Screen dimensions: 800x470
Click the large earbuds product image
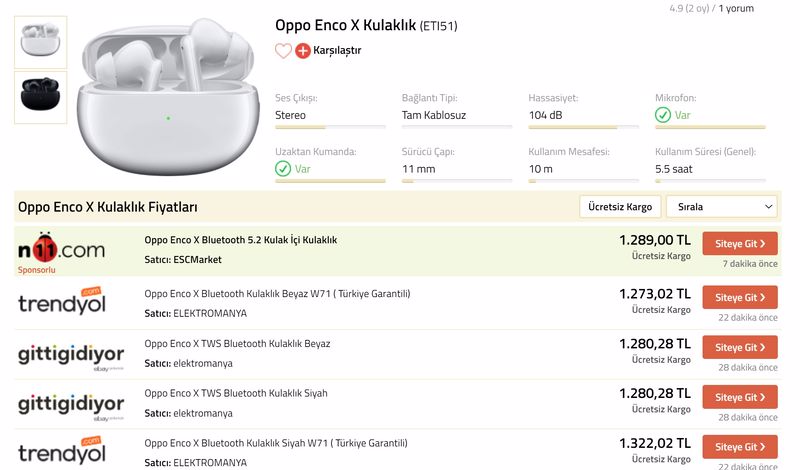click(x=168, y=97)
